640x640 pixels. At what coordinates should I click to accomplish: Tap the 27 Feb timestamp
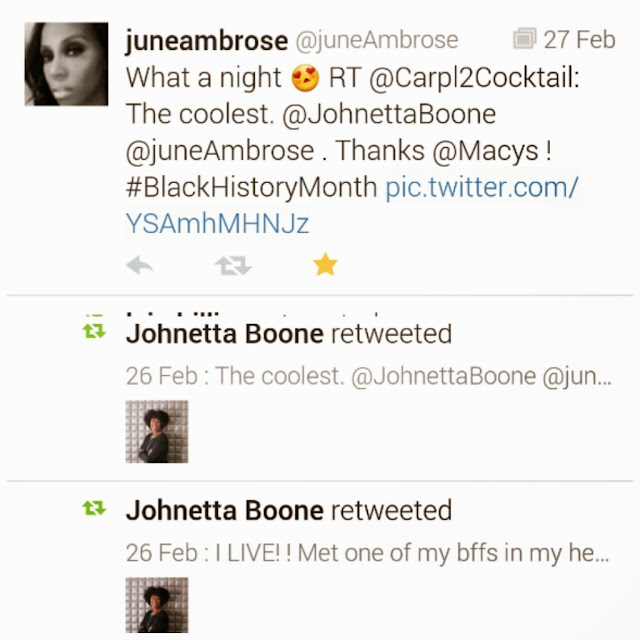click(x=580, y=40)
